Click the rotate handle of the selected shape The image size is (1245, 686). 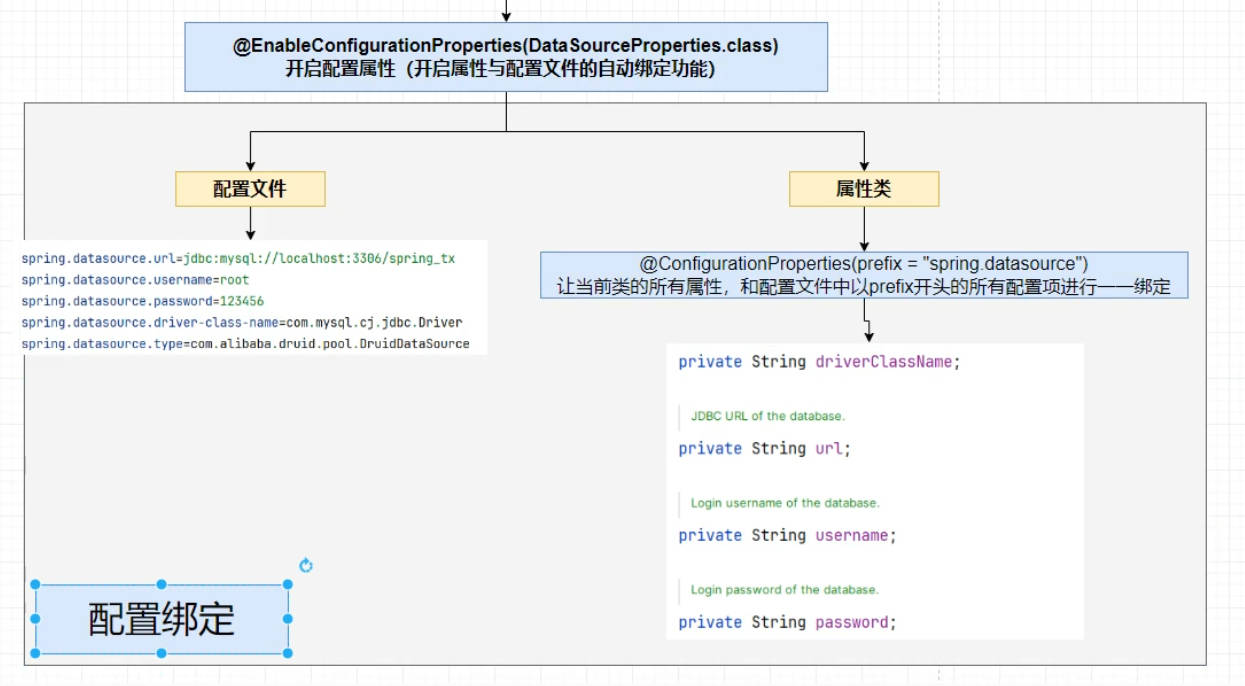pyautogui.click(x=306, y=565)
